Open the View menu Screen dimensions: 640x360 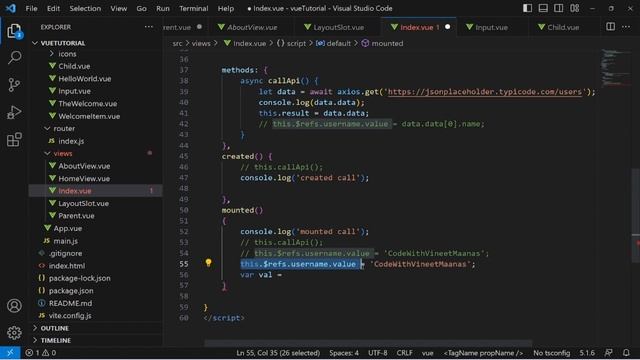click(118, 8)
